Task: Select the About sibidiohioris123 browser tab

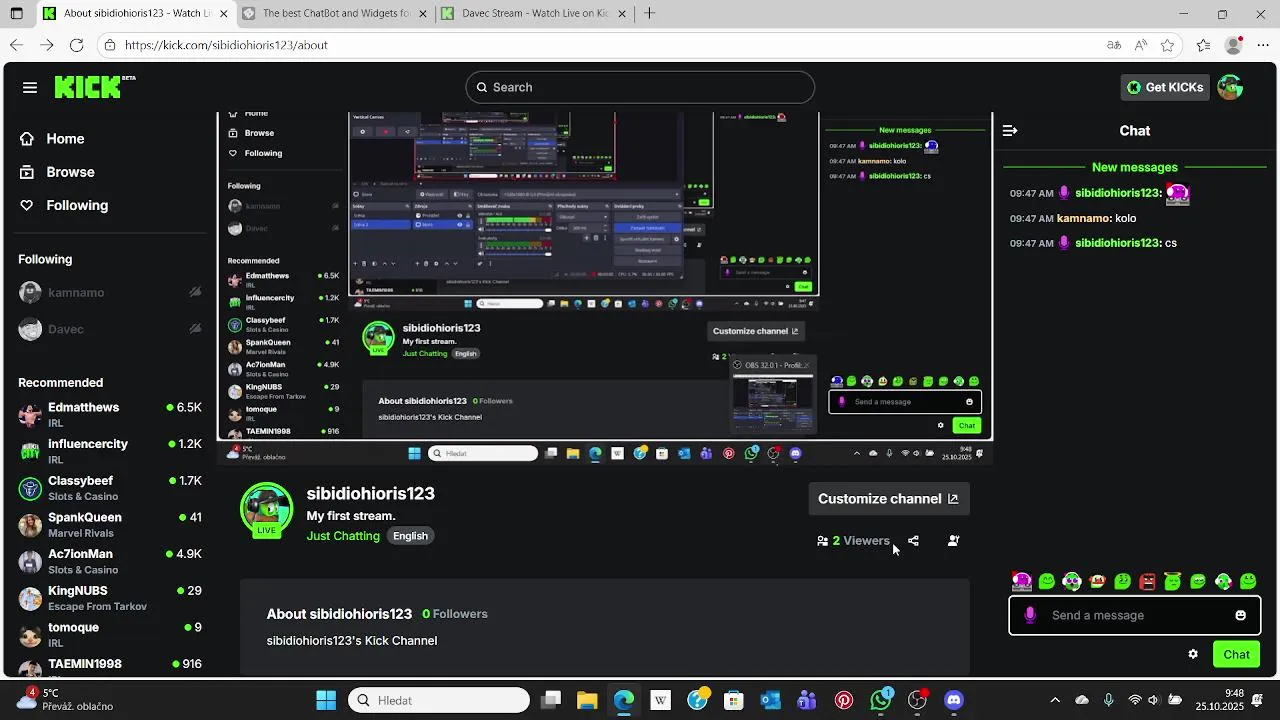Action: point(136,14)
